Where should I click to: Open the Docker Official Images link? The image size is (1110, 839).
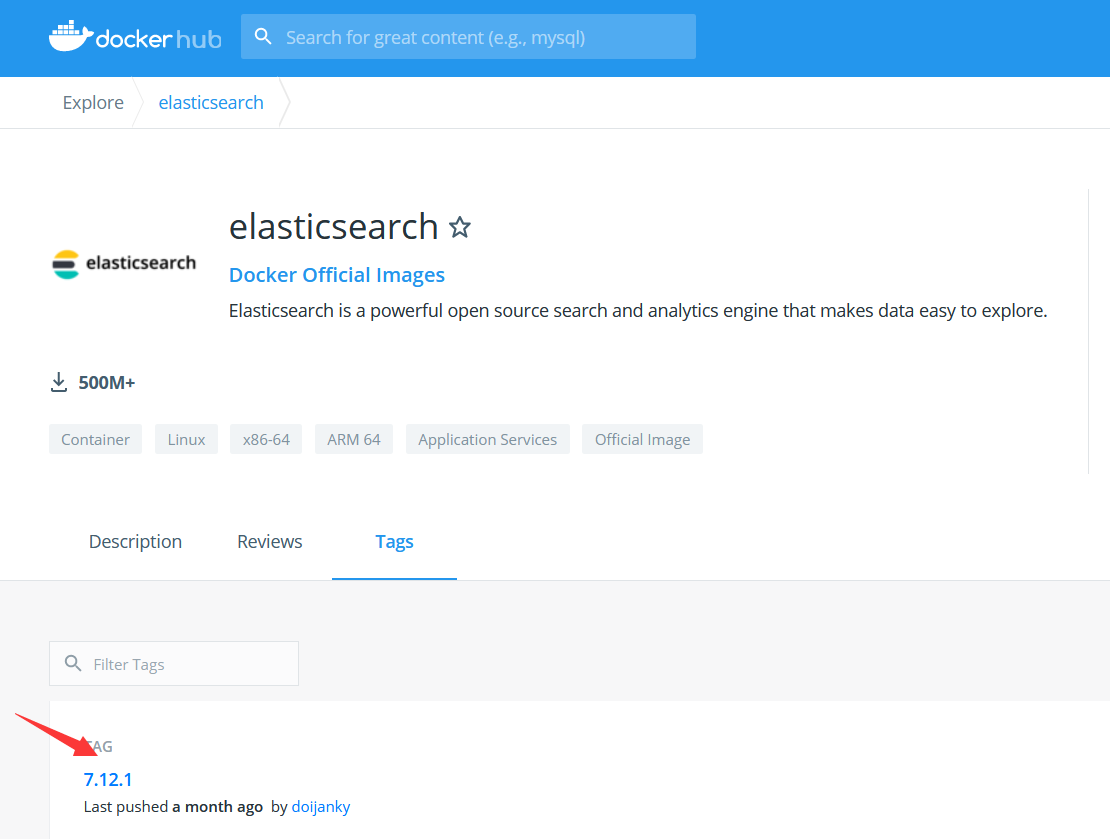coord(337,275)
